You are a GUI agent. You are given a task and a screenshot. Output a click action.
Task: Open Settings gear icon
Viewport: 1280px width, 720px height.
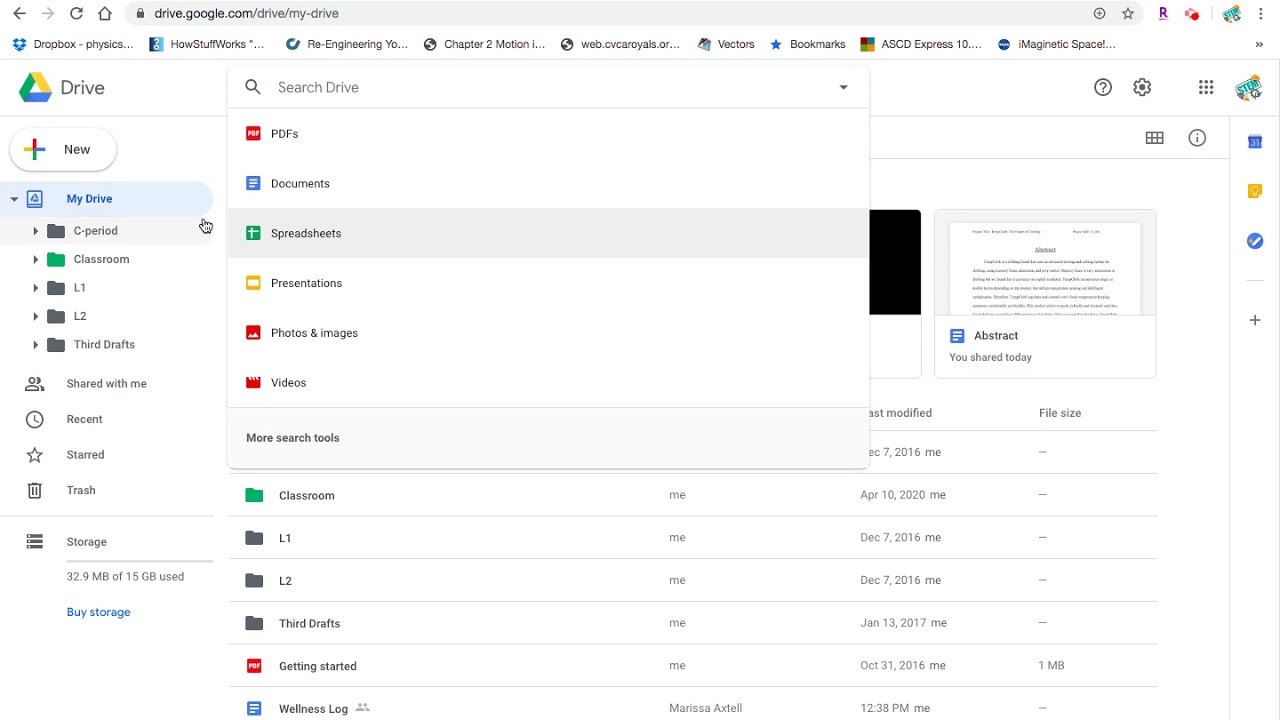pyautogui.click(x=1142, y=87)
